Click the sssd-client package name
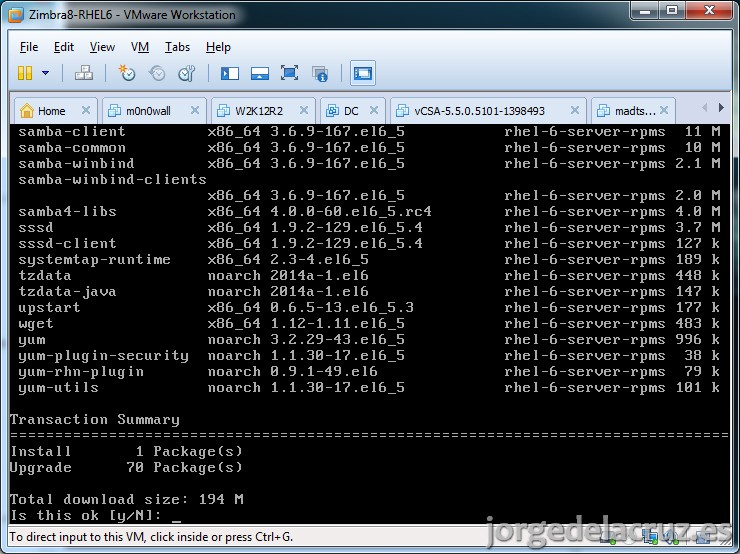740x554 pixels. pos(67,243)
